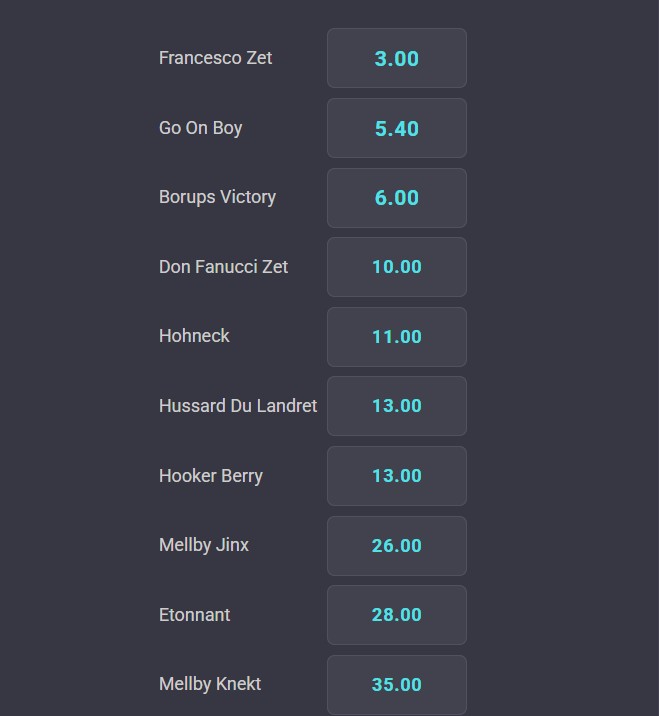This screenshot has height=716, width=659.
Task: Select Hussard Du Landret 13.00 odds
Action: (x=397, y=406)
